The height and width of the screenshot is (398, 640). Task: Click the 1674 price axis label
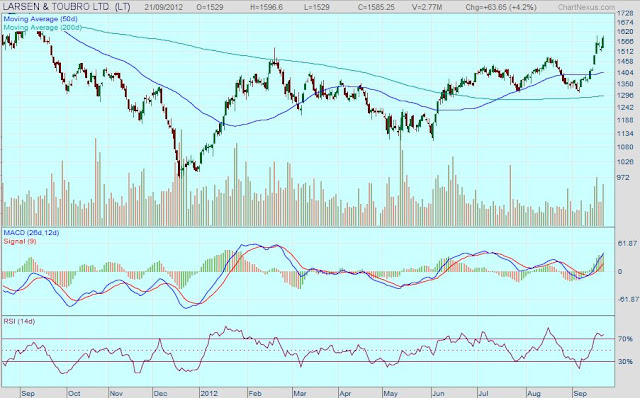[x=625, y=22]
